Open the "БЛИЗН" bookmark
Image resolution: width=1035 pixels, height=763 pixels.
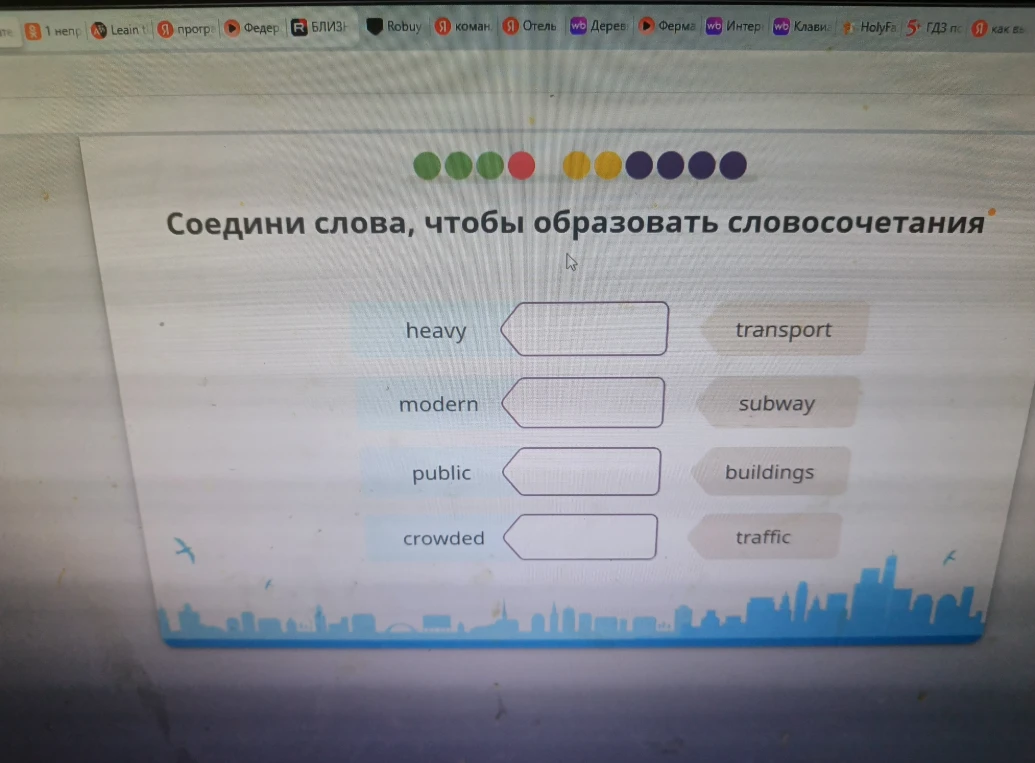tap(319, 27)
